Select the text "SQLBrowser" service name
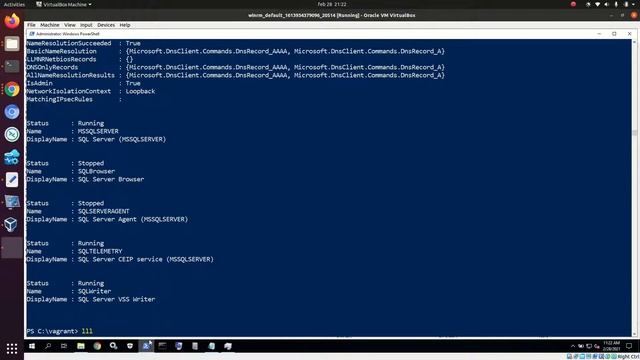 (96, 171)
